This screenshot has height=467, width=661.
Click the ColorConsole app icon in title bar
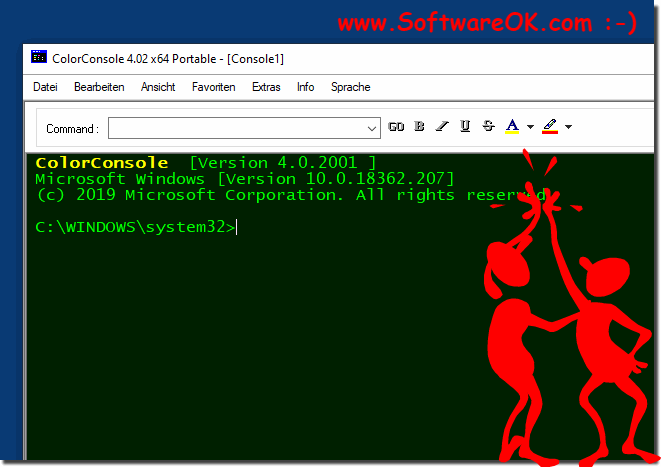(39, 57)
